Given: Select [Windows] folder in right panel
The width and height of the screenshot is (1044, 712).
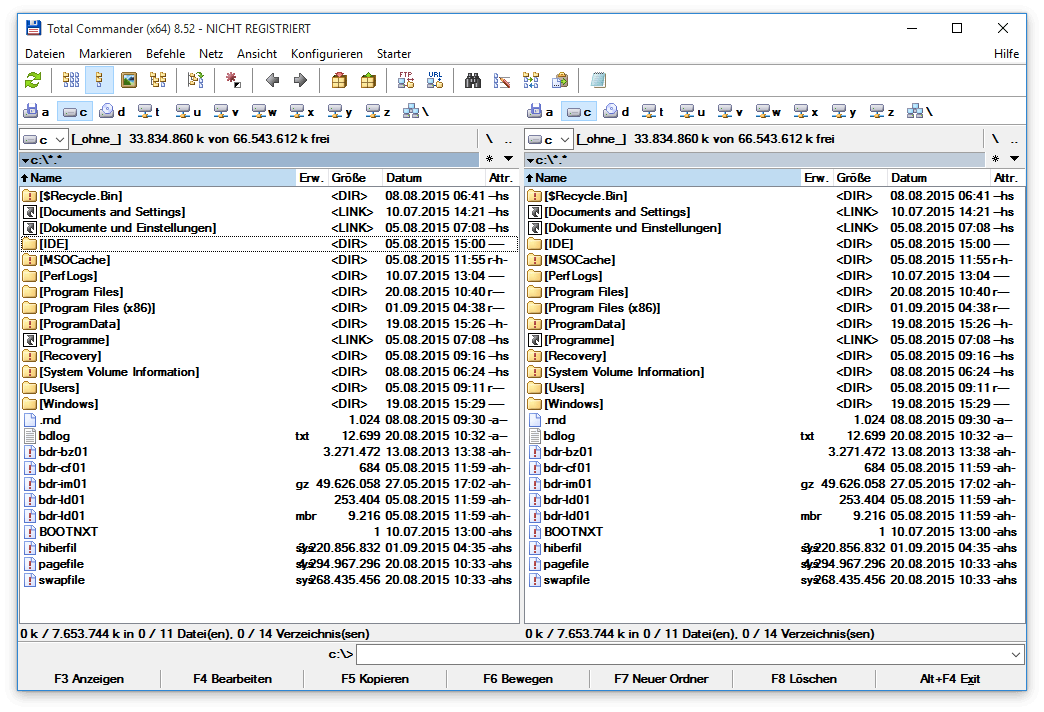Looking at the screenshot, I should point(774,404).
